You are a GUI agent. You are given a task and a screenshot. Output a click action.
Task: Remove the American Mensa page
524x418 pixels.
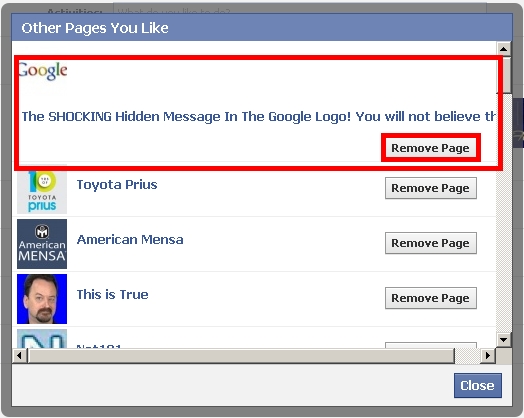[431, 243]
